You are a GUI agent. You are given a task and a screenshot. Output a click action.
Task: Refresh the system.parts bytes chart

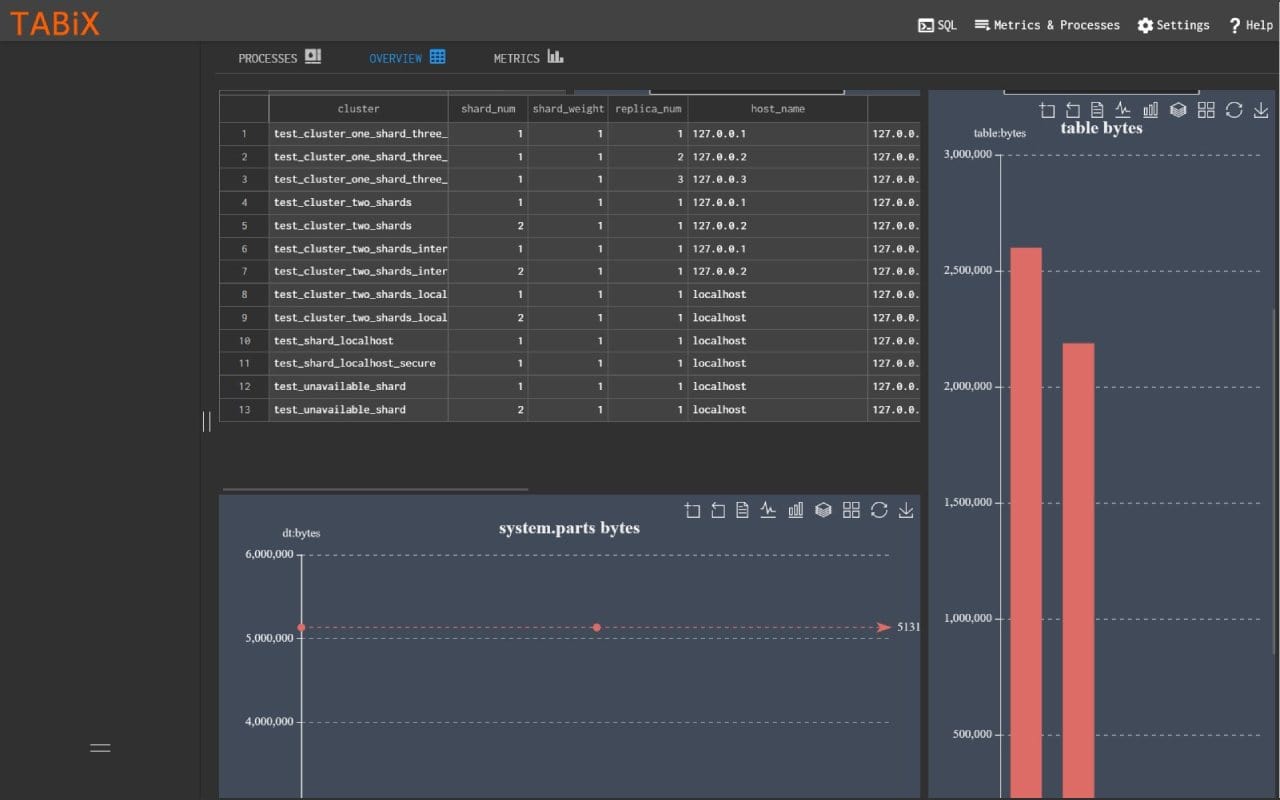click(879, 510)
